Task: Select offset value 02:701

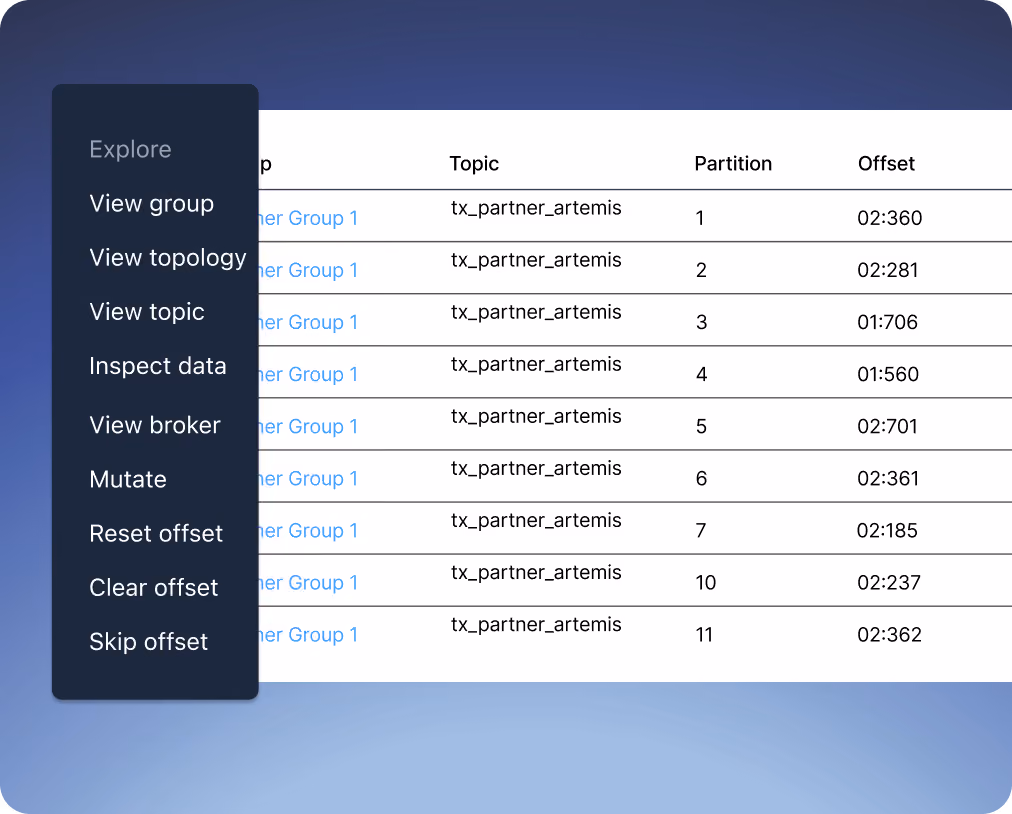Action: 887,427
